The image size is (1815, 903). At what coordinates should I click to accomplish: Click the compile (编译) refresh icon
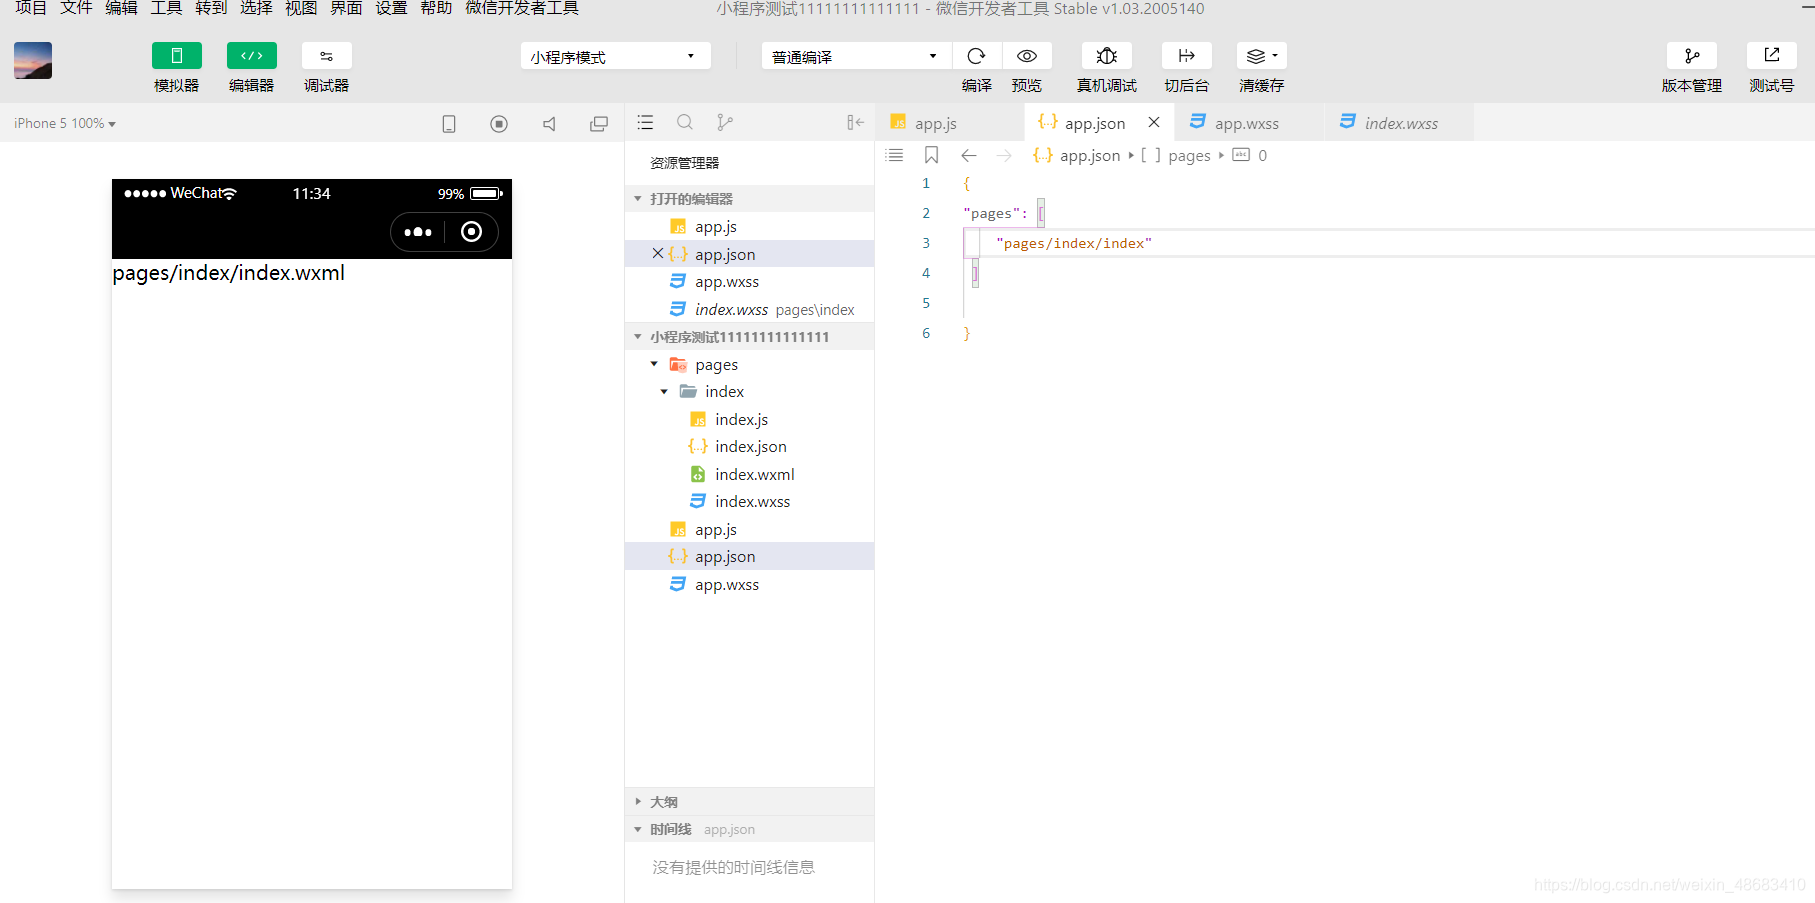click(977, 56)
